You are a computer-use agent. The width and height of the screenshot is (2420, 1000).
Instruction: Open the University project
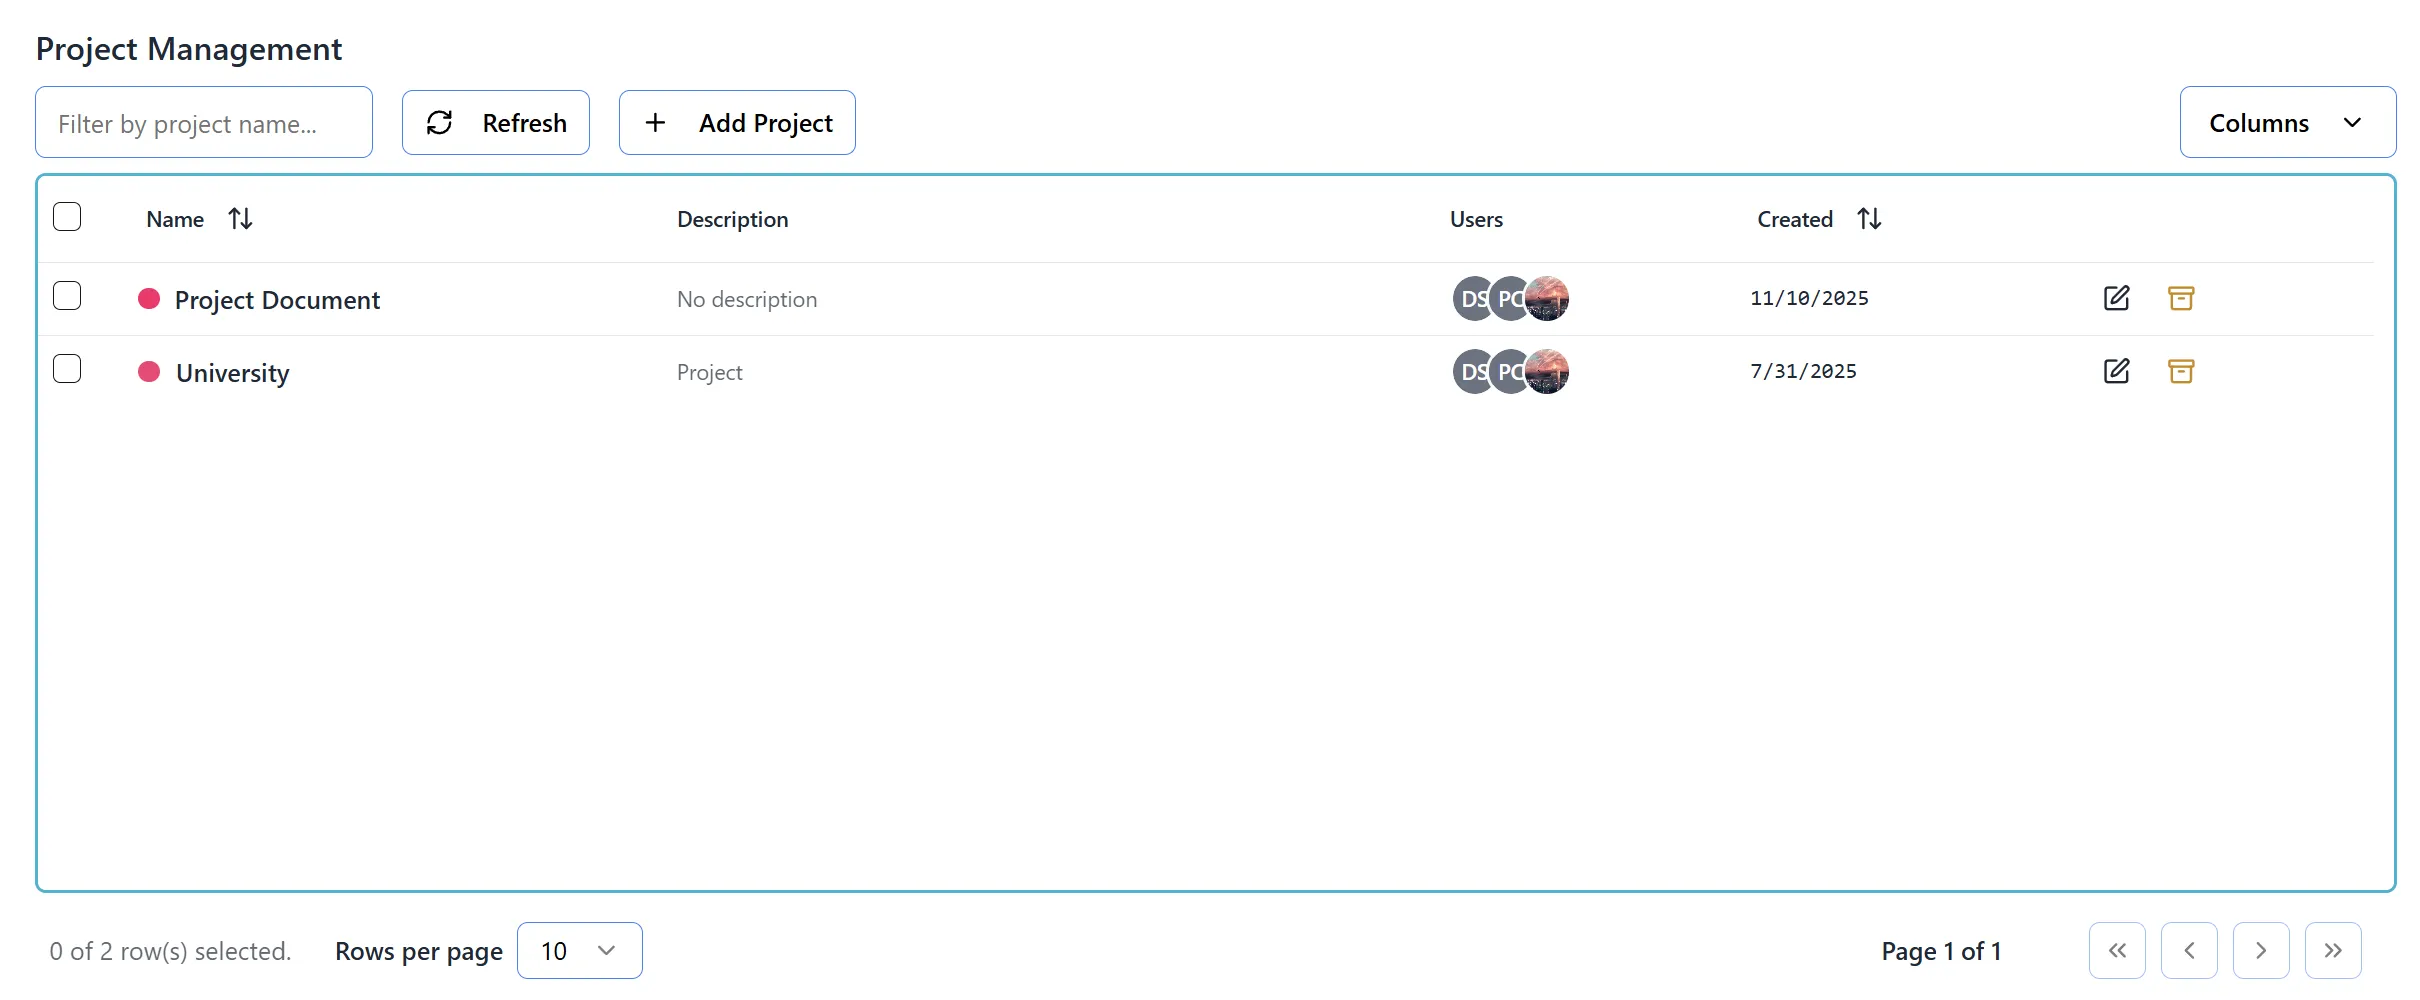(x=231, y=371)
